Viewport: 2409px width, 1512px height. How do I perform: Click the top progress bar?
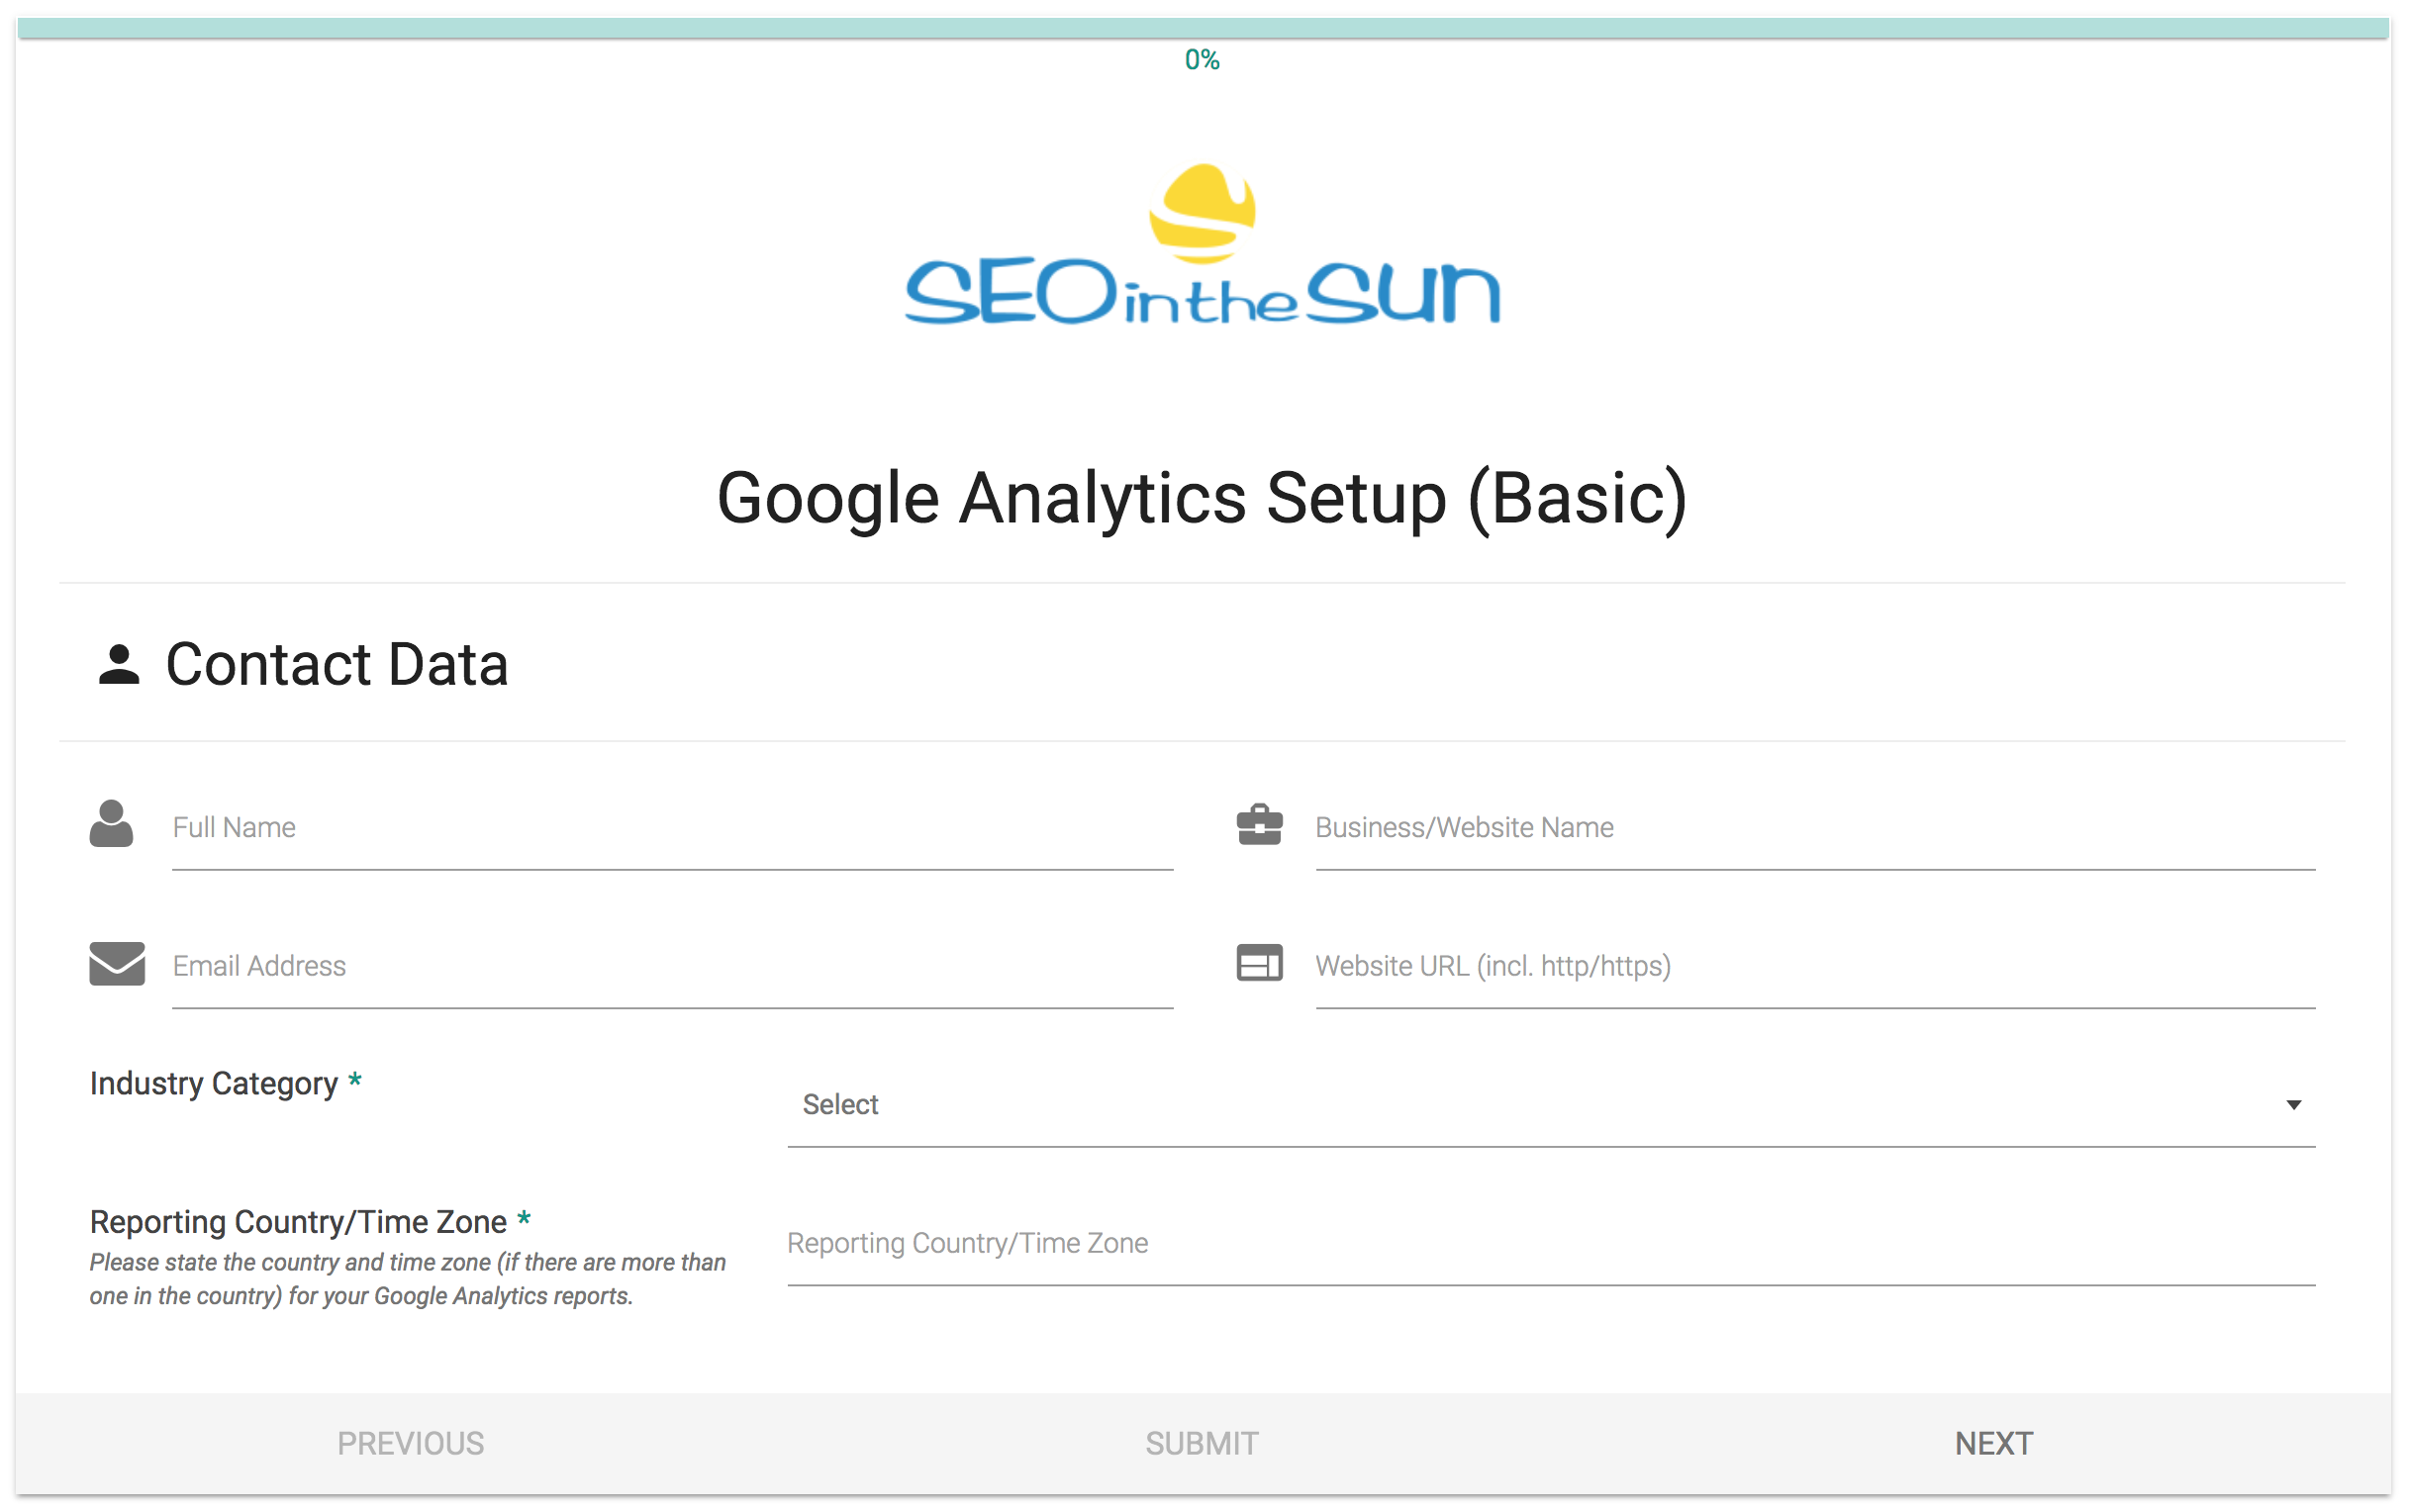pyautogui.click(x=1203, y=28)
